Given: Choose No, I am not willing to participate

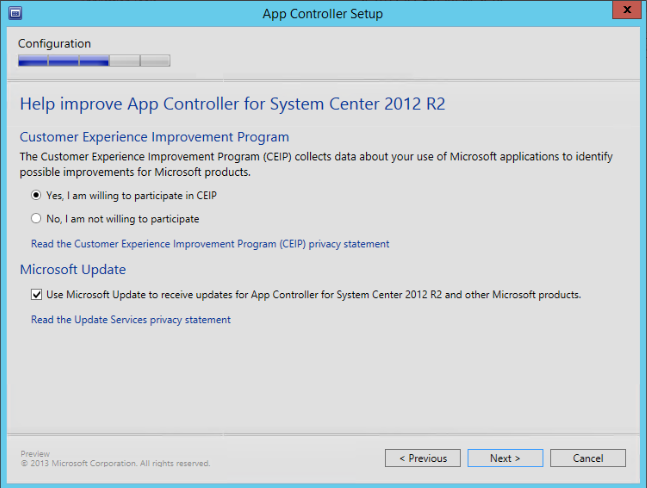Looking at the screenshot, I should [x=37, y=219].
